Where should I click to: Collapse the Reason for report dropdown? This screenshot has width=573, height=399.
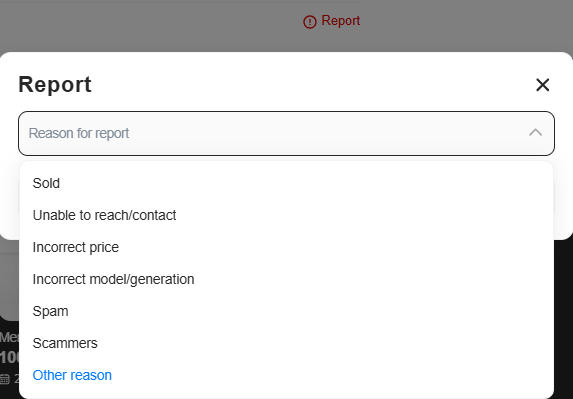click(286, 133)
